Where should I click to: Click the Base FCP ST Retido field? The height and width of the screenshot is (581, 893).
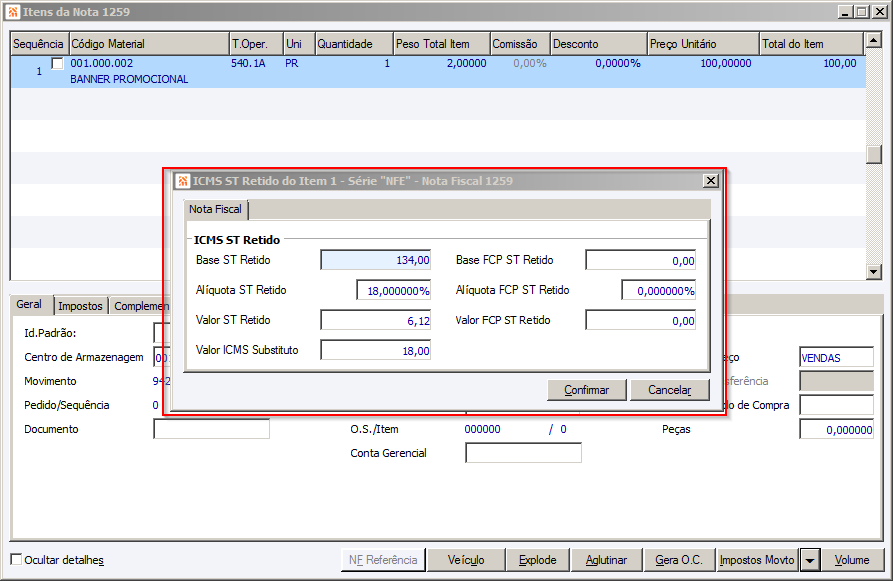[x=641, y=260]
